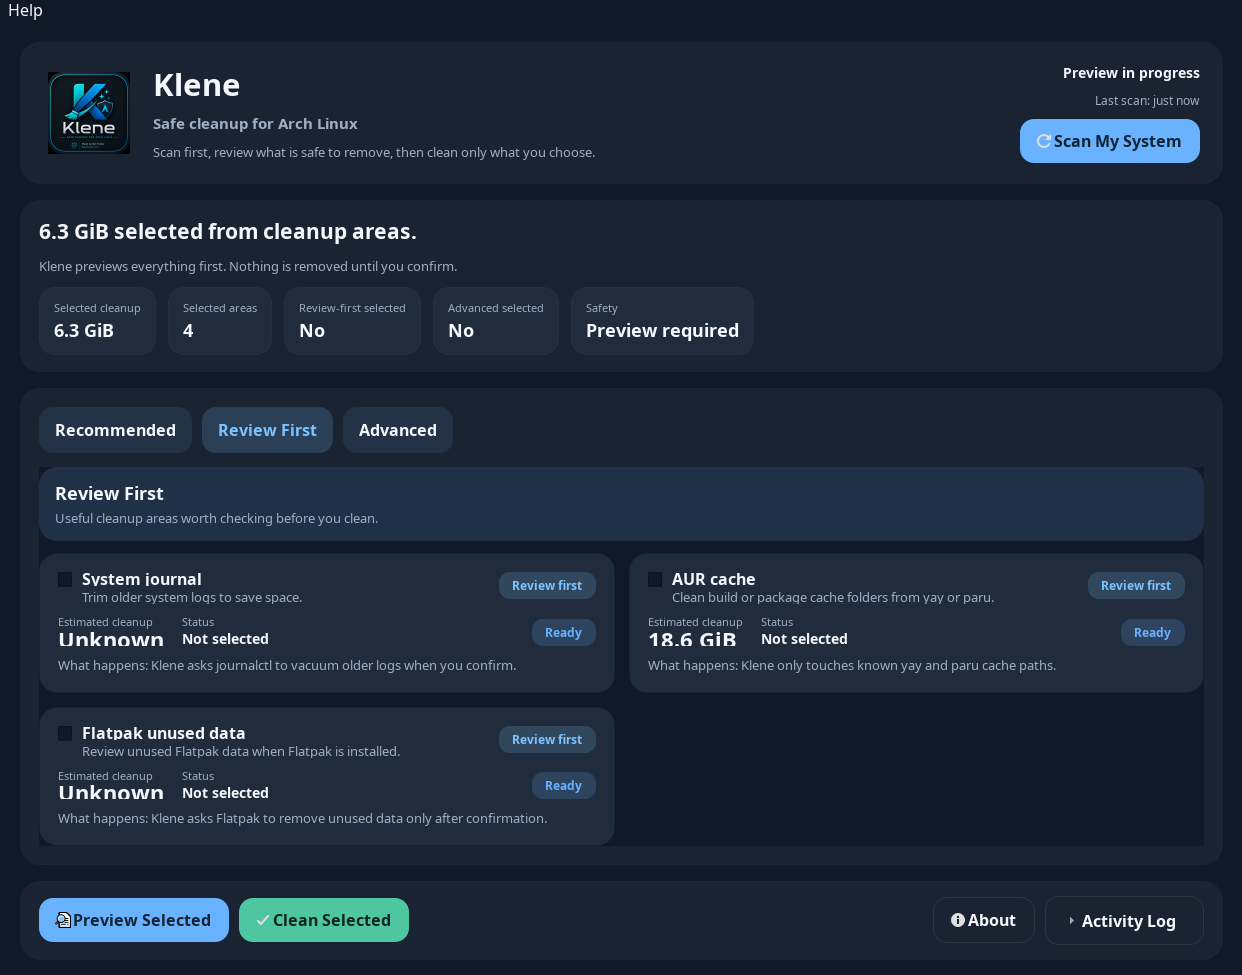Image resolution: width=1242 pixels, height=975 pixels.
Task: Click the 'AUR cache' title text
Action: (x=713, y=579)
